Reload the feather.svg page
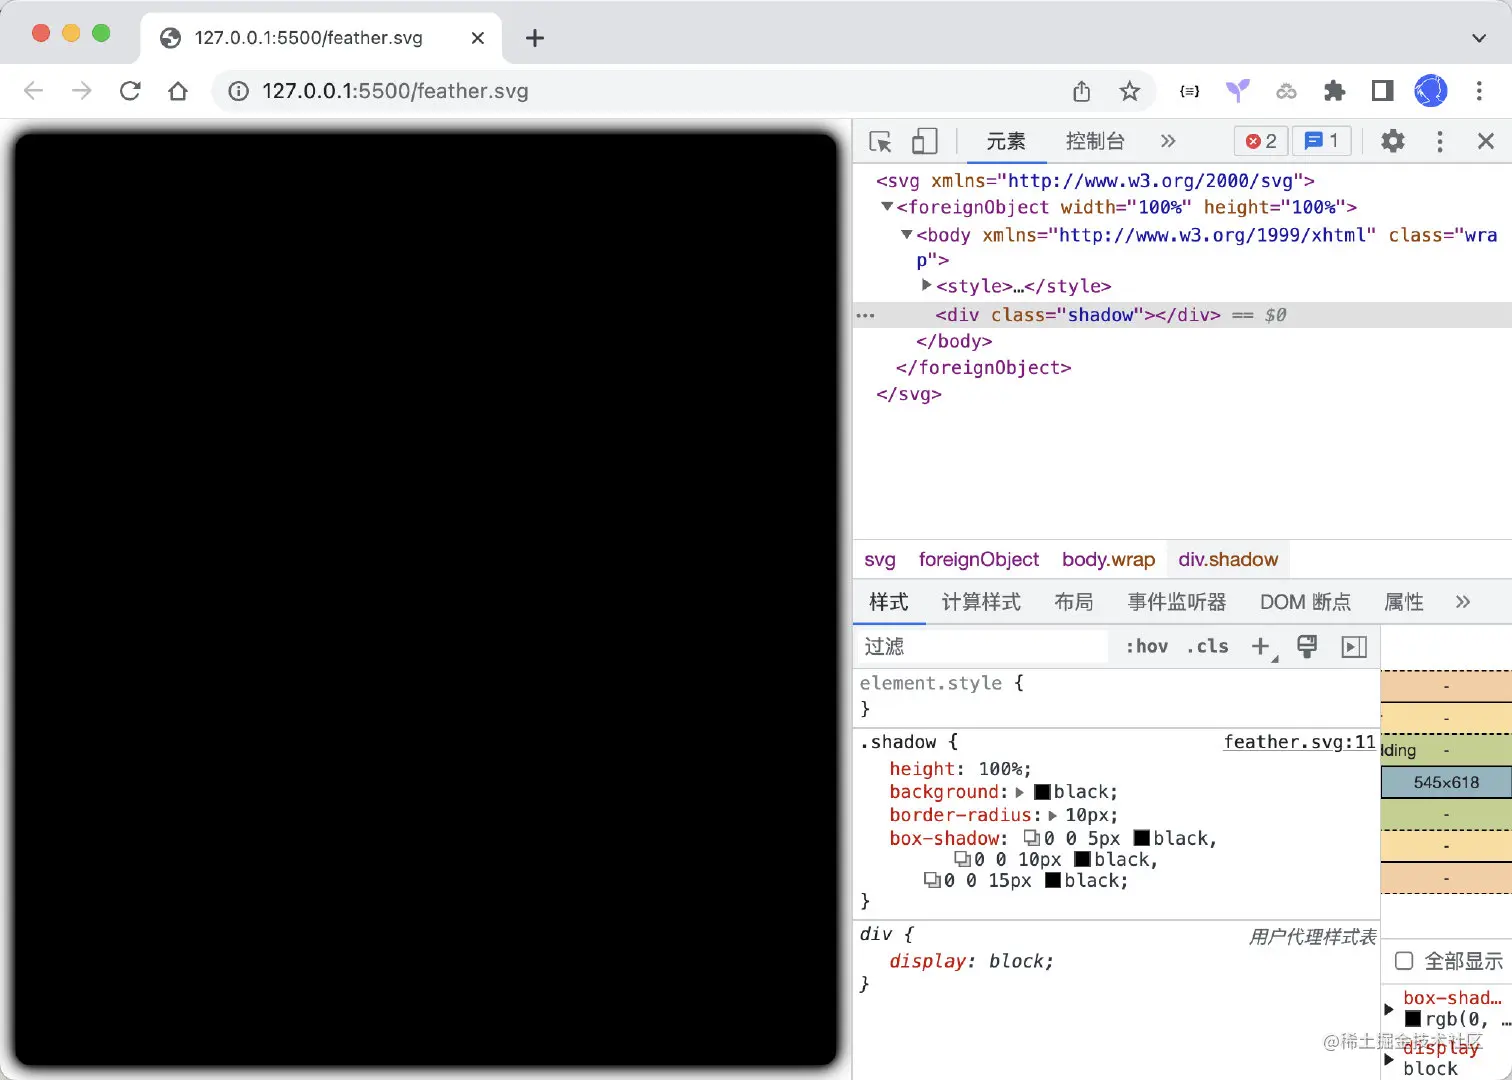This screenshot has height=1080, width=1512. pyautogui.click(x=130, y=91)
